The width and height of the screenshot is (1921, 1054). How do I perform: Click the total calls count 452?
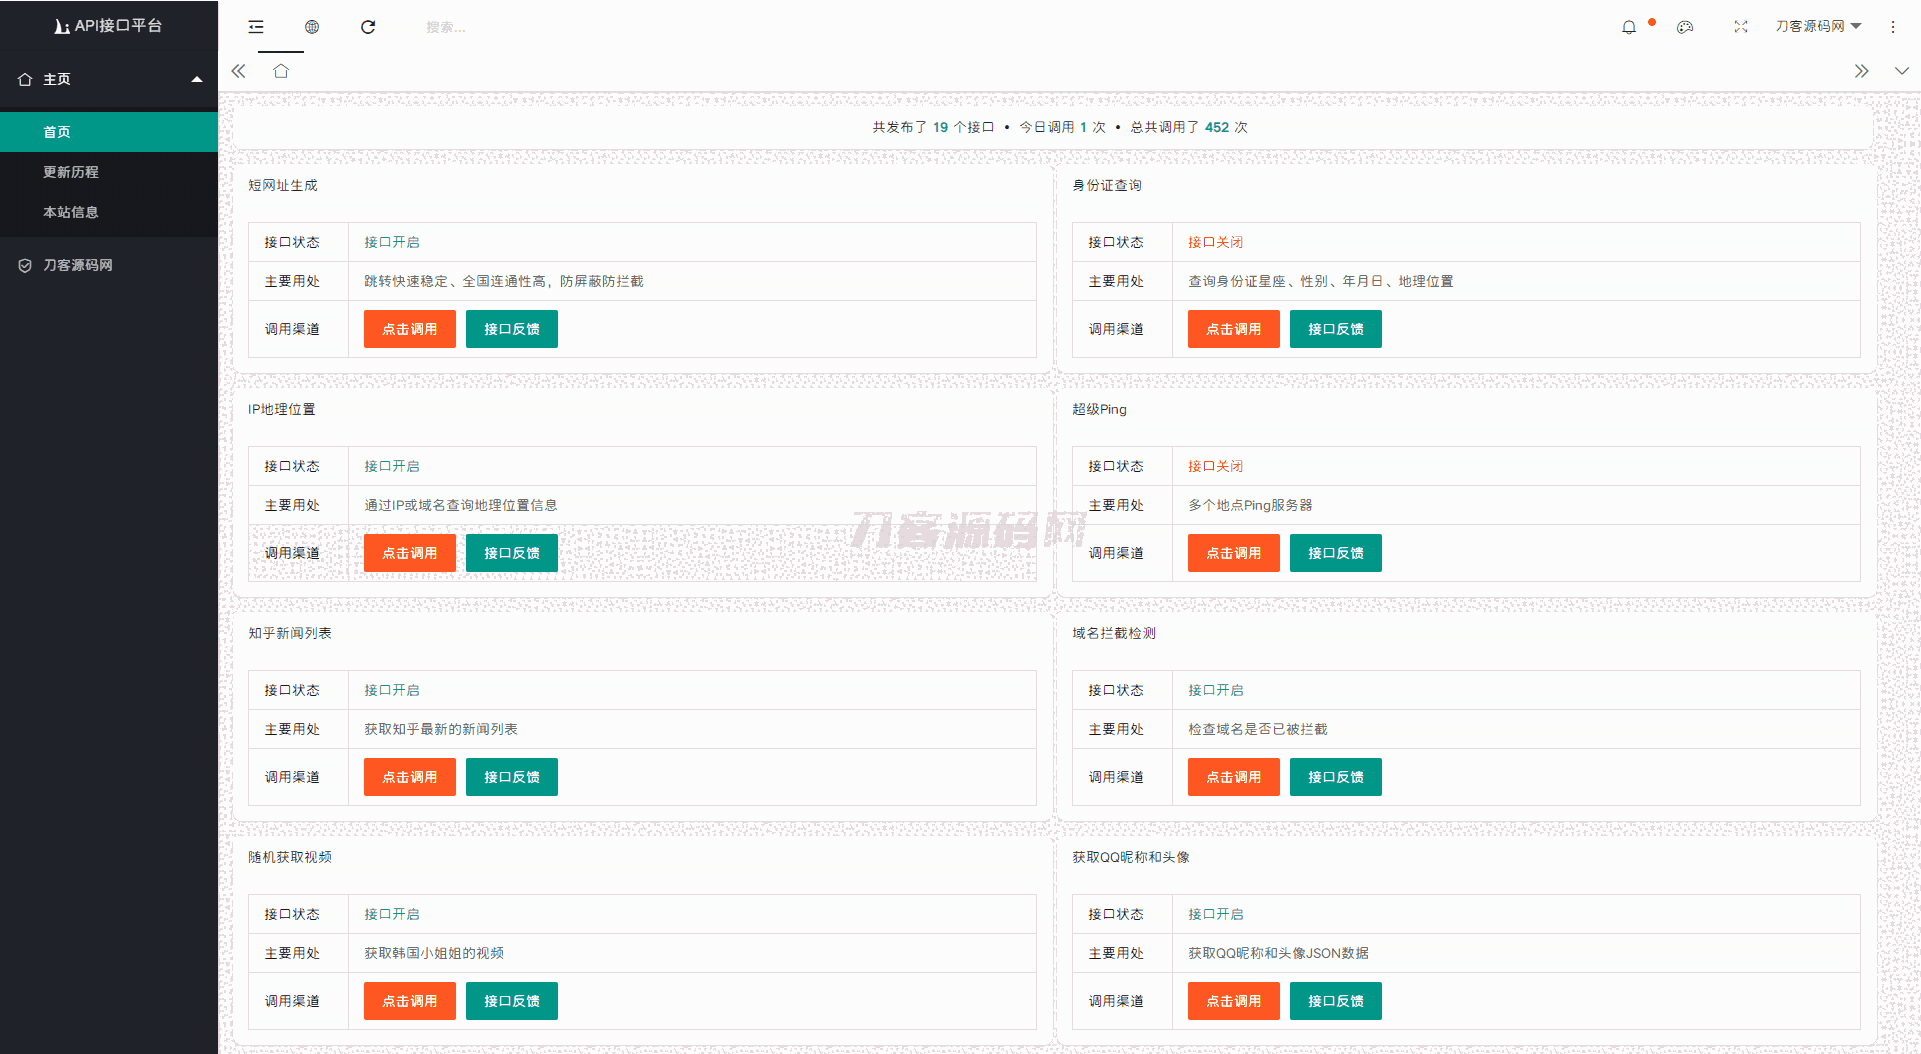(x=1217, y=127)
